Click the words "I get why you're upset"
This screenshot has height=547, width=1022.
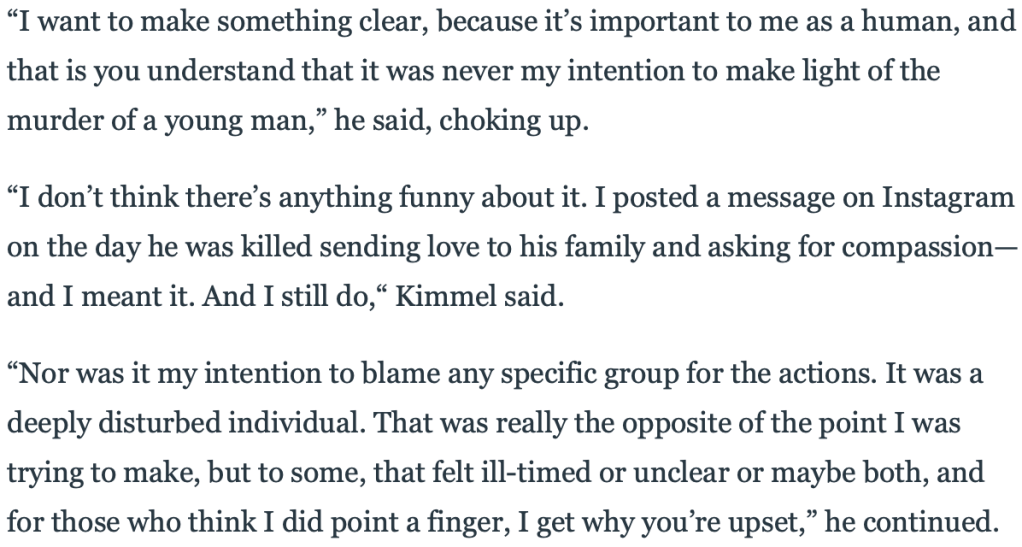(x=664, y=522)
